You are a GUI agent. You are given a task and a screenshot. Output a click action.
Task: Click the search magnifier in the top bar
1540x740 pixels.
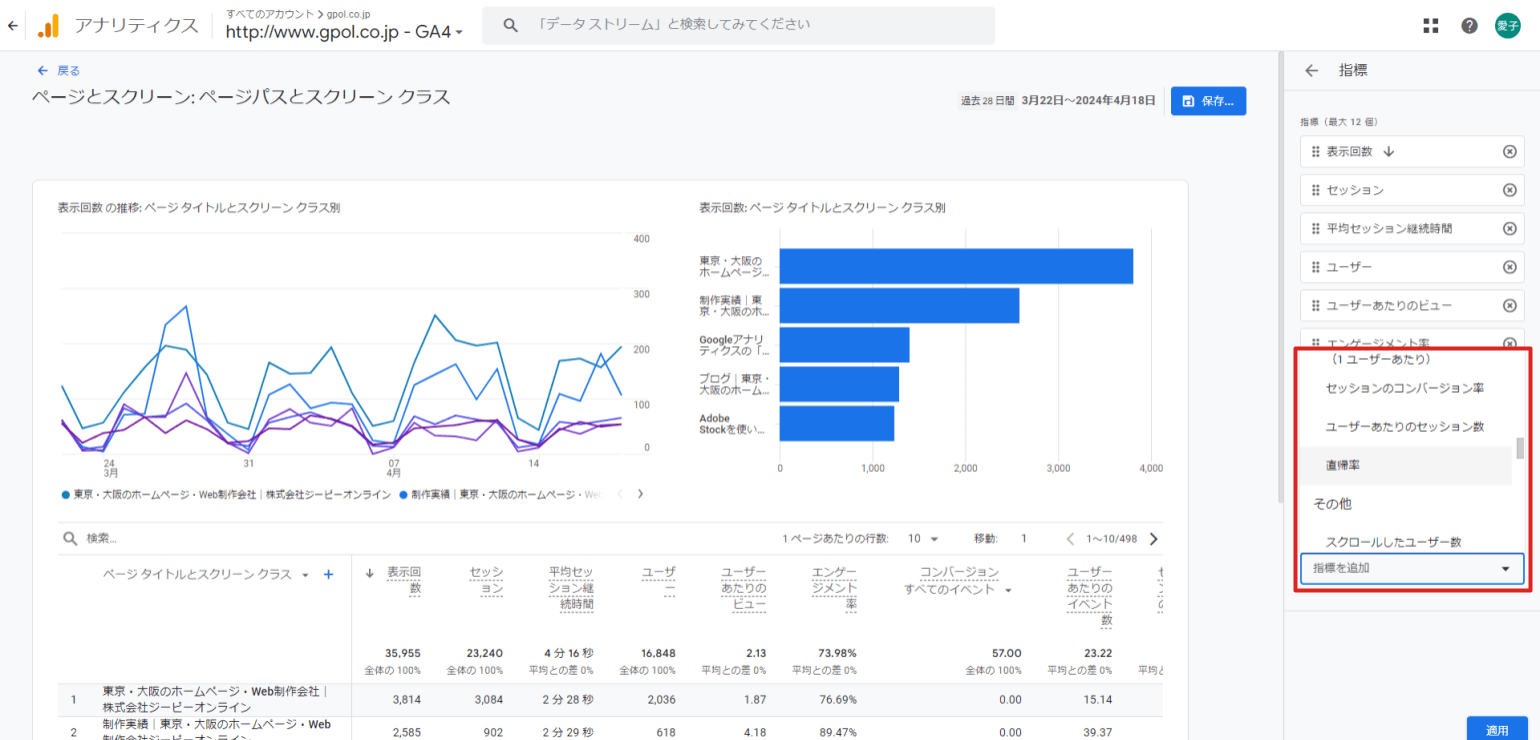pos(510,25)
